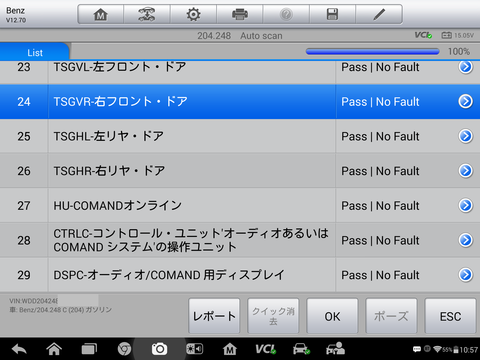480x360 pixels.
Task: Launch the Chrome browser from the navigation bar
Action: [x=124, y=349]
